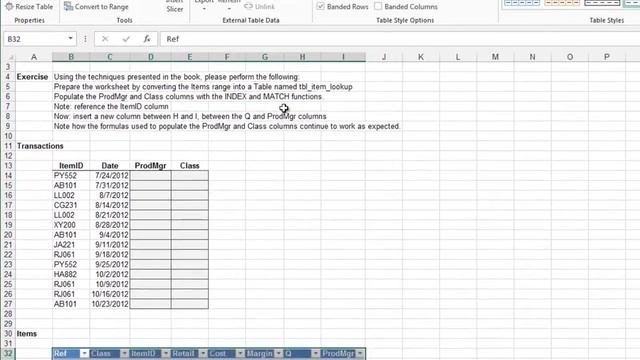This screenshot has width=640, height=360.
Task: Click the instruction mentioning tbl_item_lookup
Action: point(203,87)
